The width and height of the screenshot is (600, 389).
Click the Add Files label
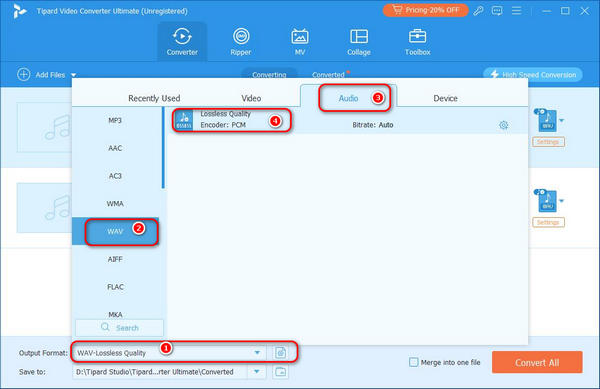click(x=50, y=75)
